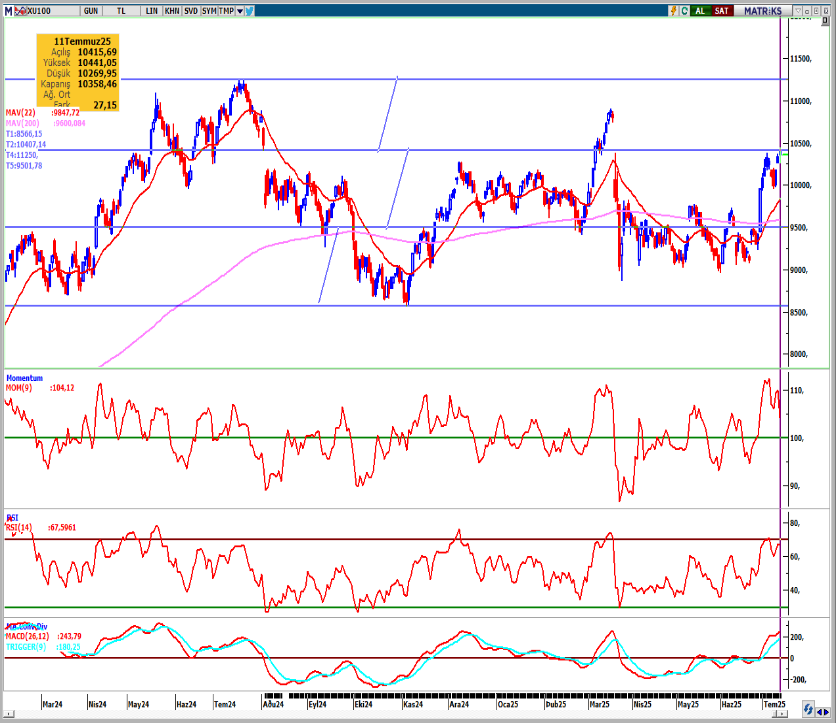Click the T4:11250 trend label
This screenshot has height=723, width=836.
click(x=22, y=155)
